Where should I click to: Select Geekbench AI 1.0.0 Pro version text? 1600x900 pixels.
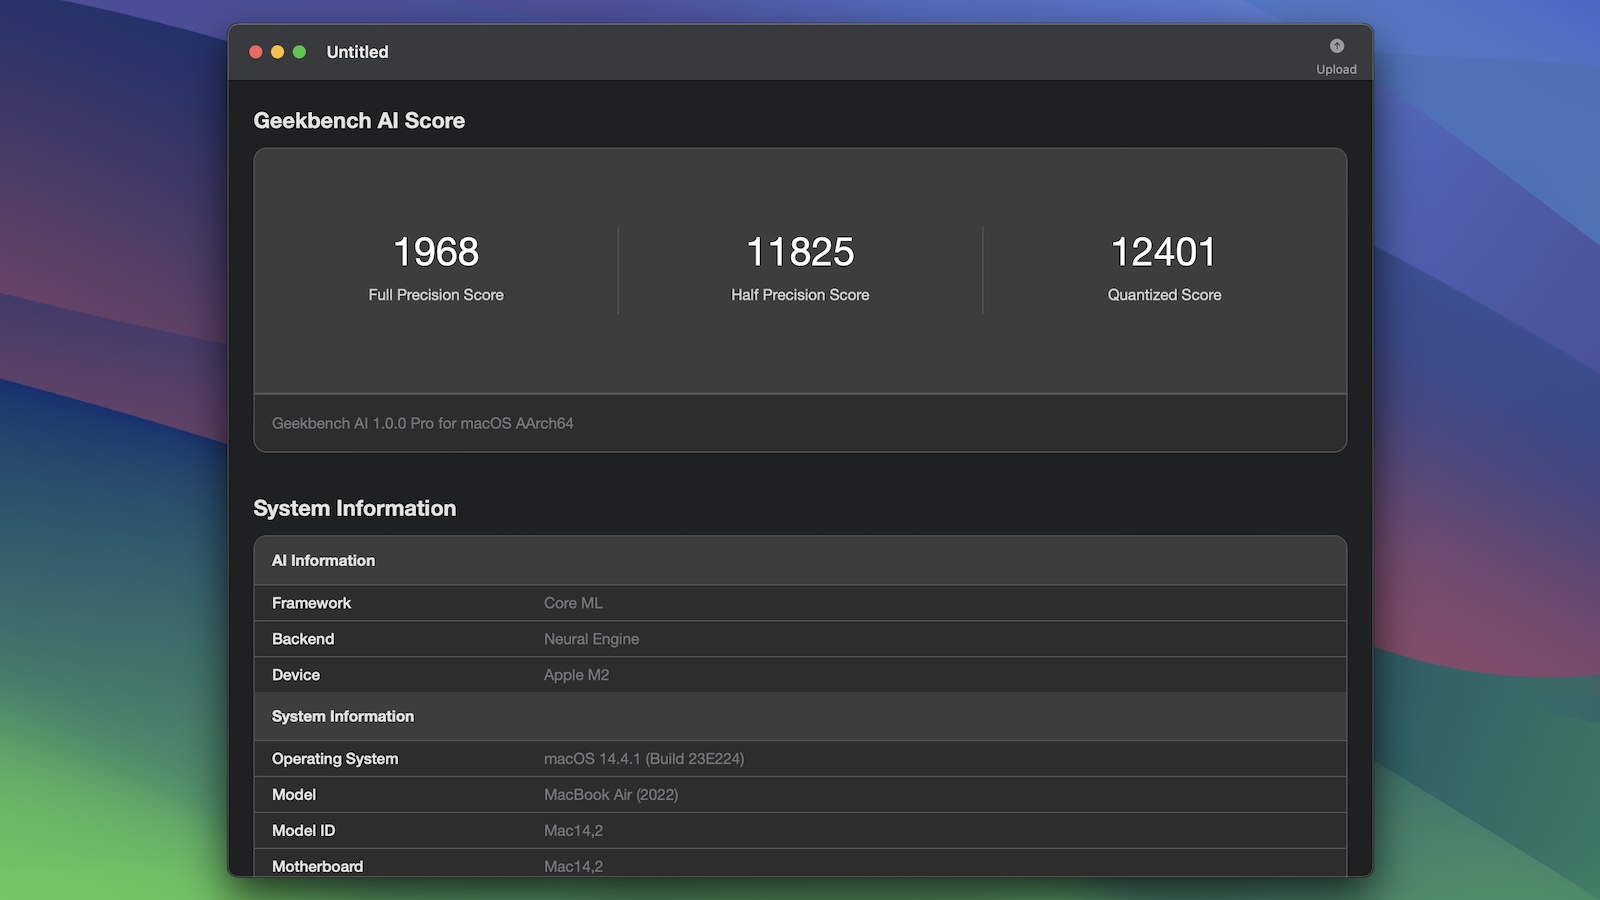click(x=423, y=423)
